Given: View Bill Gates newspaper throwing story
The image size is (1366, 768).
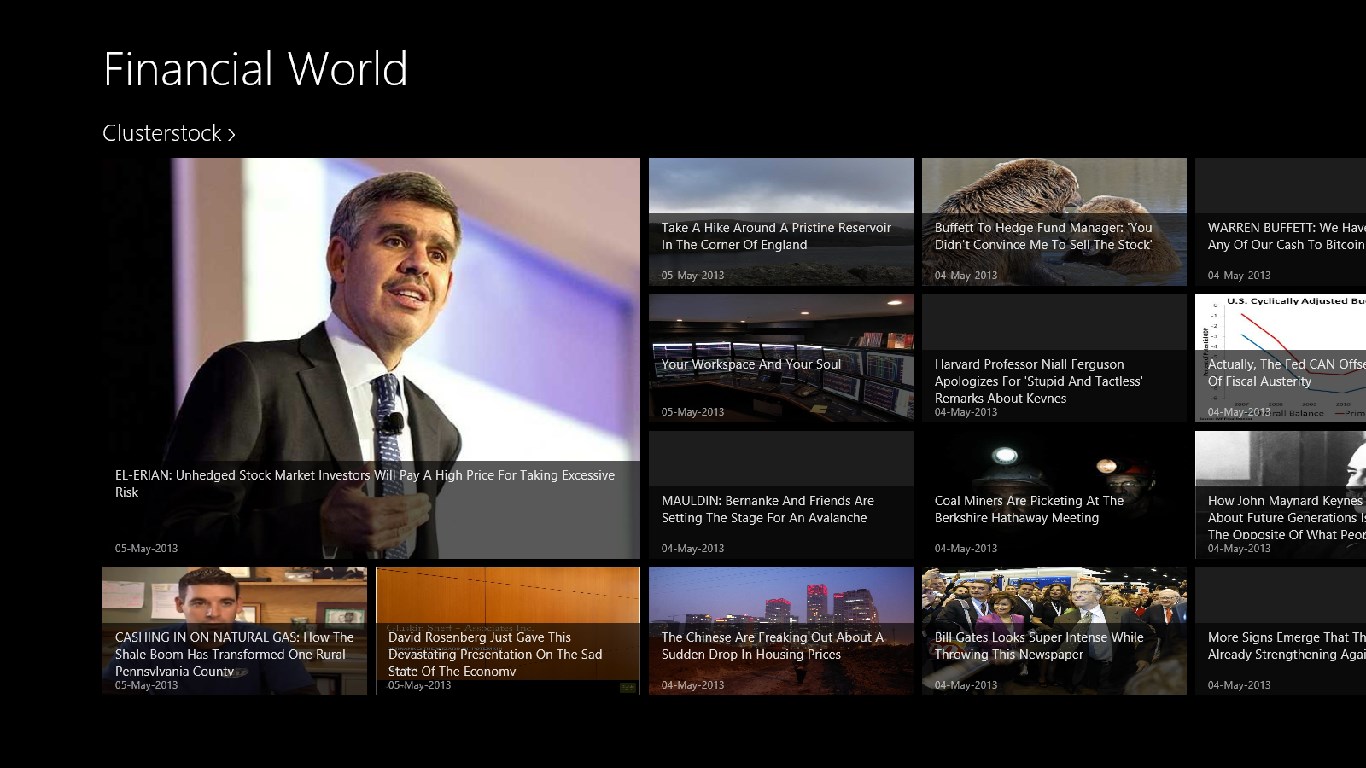Looking at the screenshot, I should (1039, 646).
